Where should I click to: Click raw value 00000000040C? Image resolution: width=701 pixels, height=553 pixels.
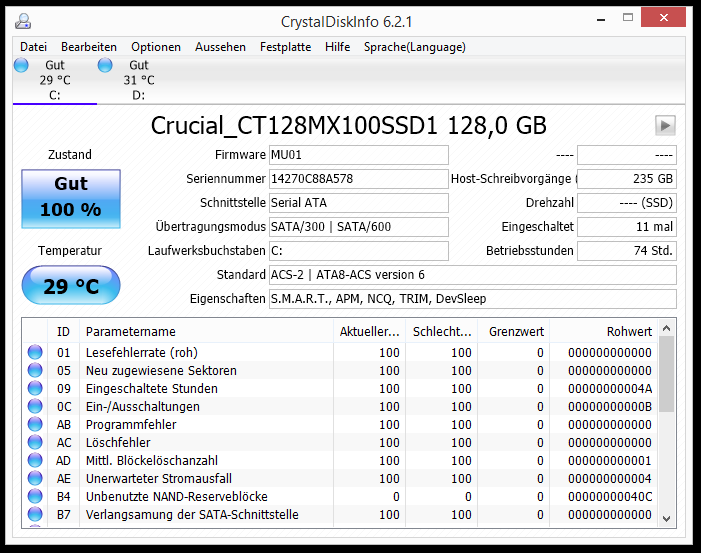tap(610, 496)
